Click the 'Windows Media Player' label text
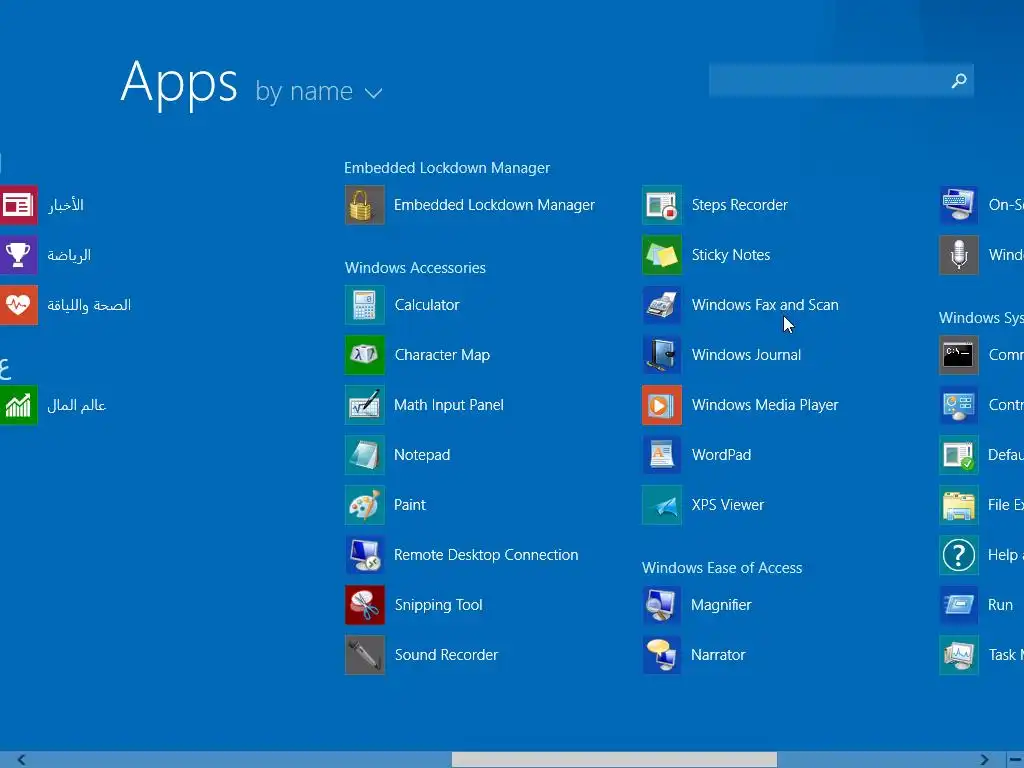The image size is (1024, 768). pos(765,405)
